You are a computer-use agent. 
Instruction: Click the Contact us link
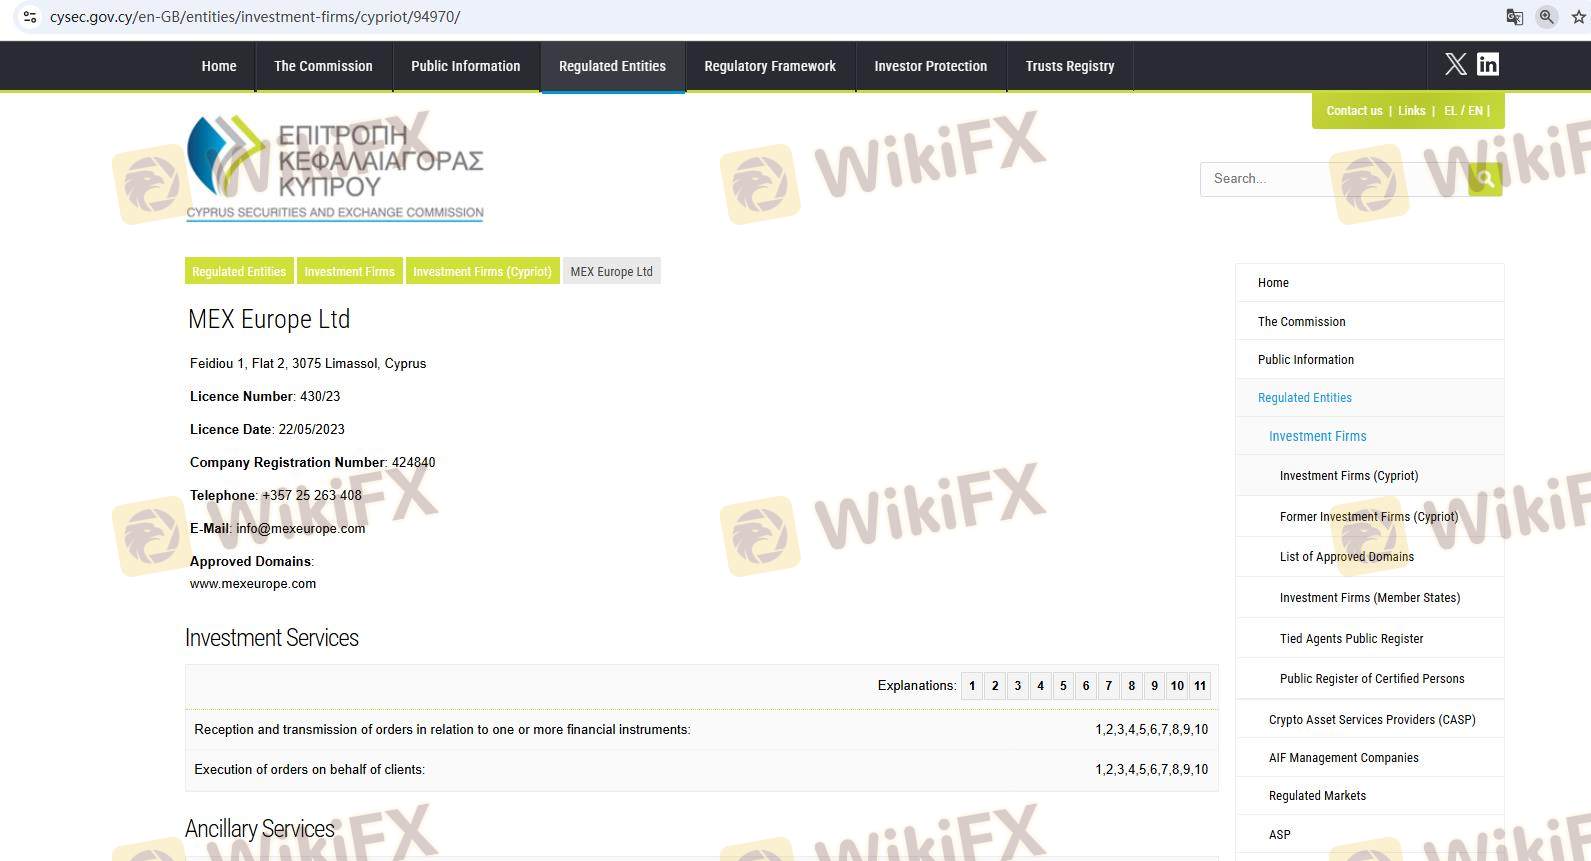(1354, 111)
